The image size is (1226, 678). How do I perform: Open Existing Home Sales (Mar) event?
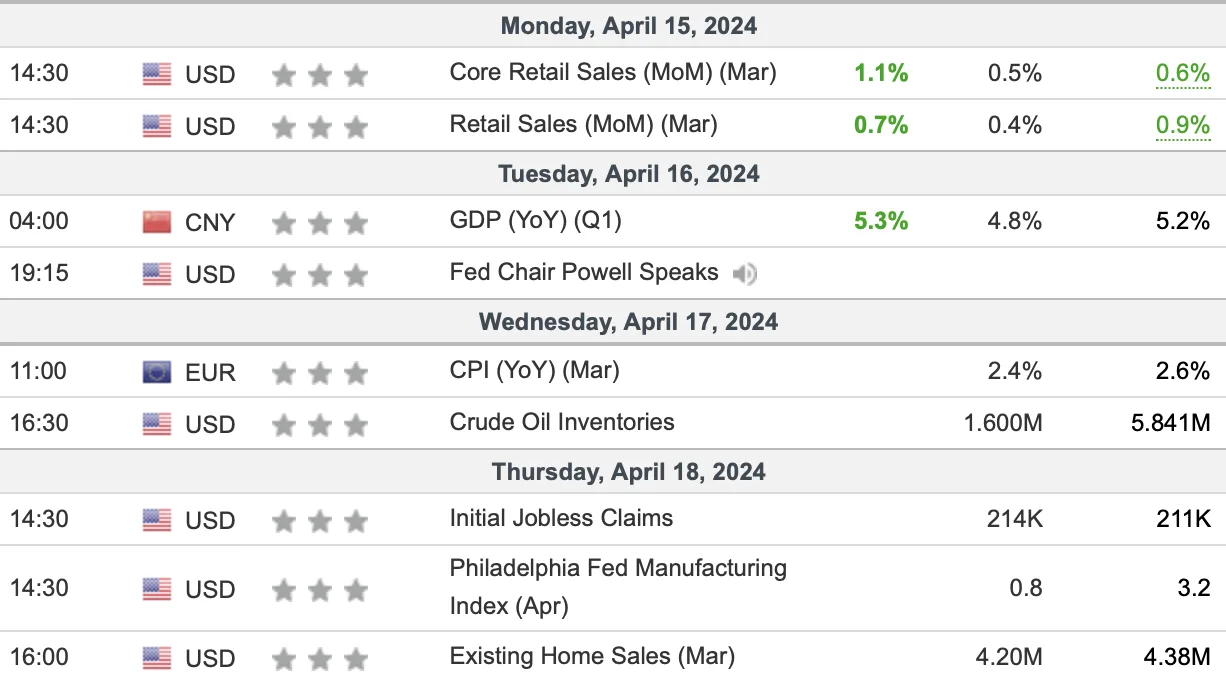tap(592, 656)
